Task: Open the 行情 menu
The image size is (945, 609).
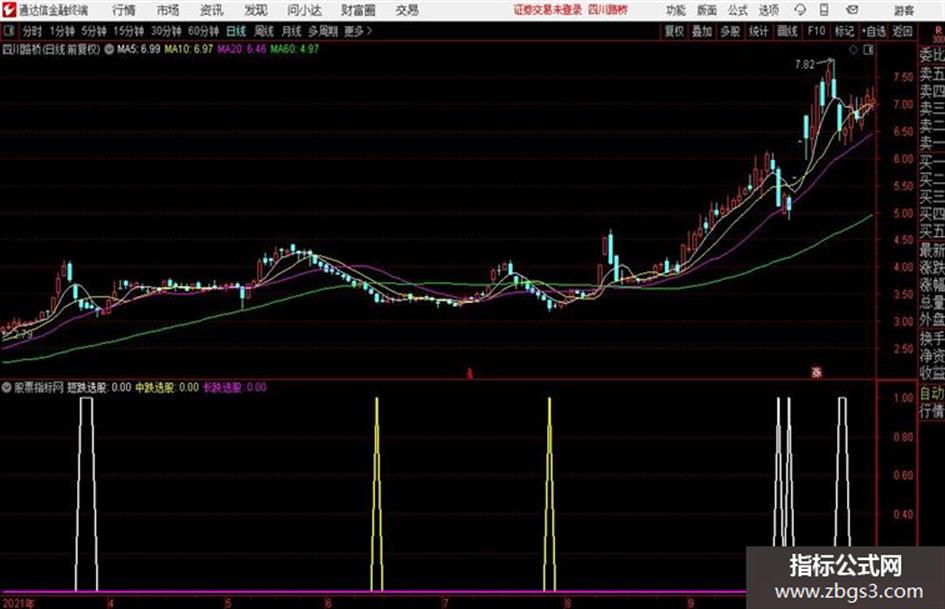Action: tap(124, 10)
